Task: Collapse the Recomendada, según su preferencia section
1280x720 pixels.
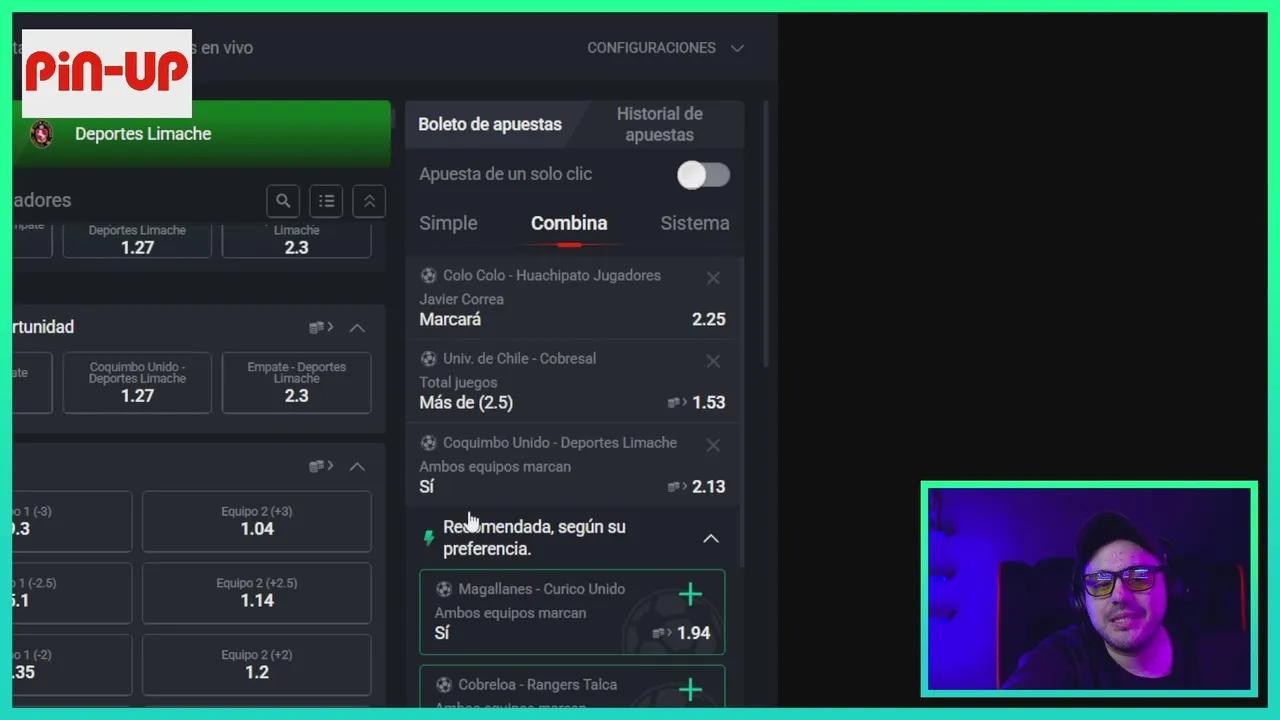Action: [711, 538]
